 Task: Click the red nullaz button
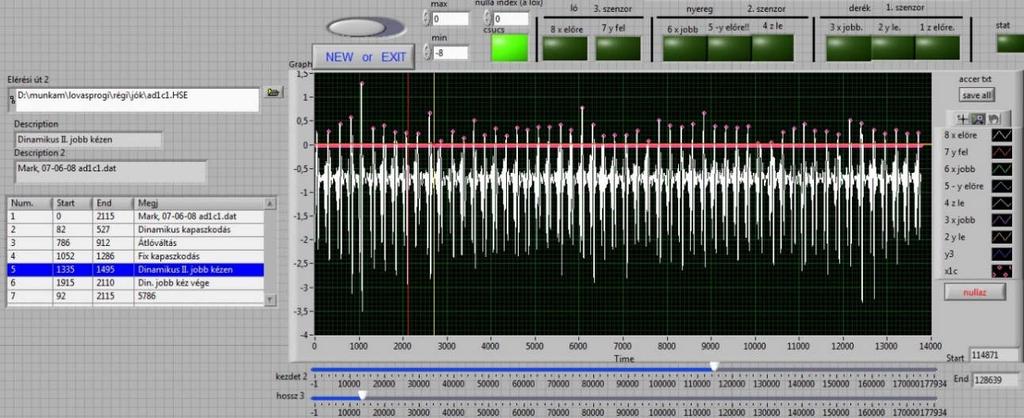pyautogui.click(x=974, y=293)
